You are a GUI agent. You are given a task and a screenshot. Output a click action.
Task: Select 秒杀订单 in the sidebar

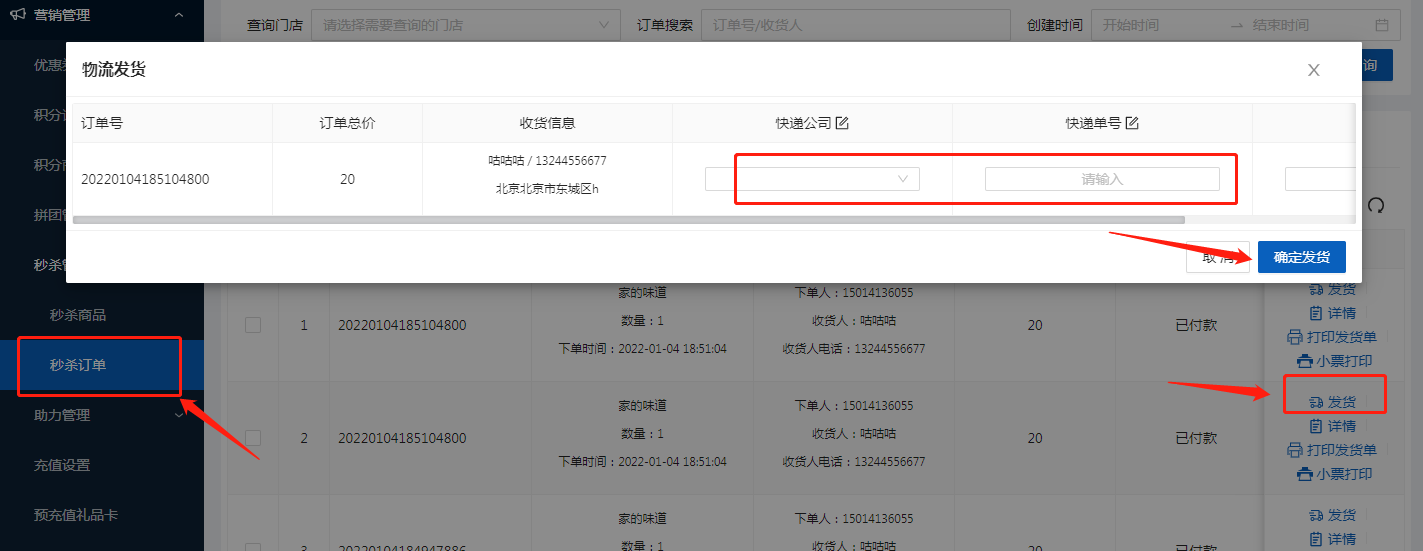(x=78, y=365)
